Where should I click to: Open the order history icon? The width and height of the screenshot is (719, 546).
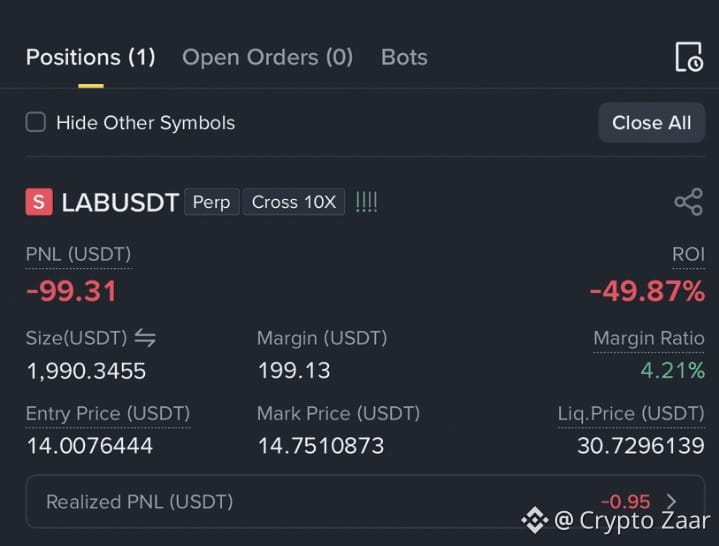pyautogui.click(x=689, y=57)
